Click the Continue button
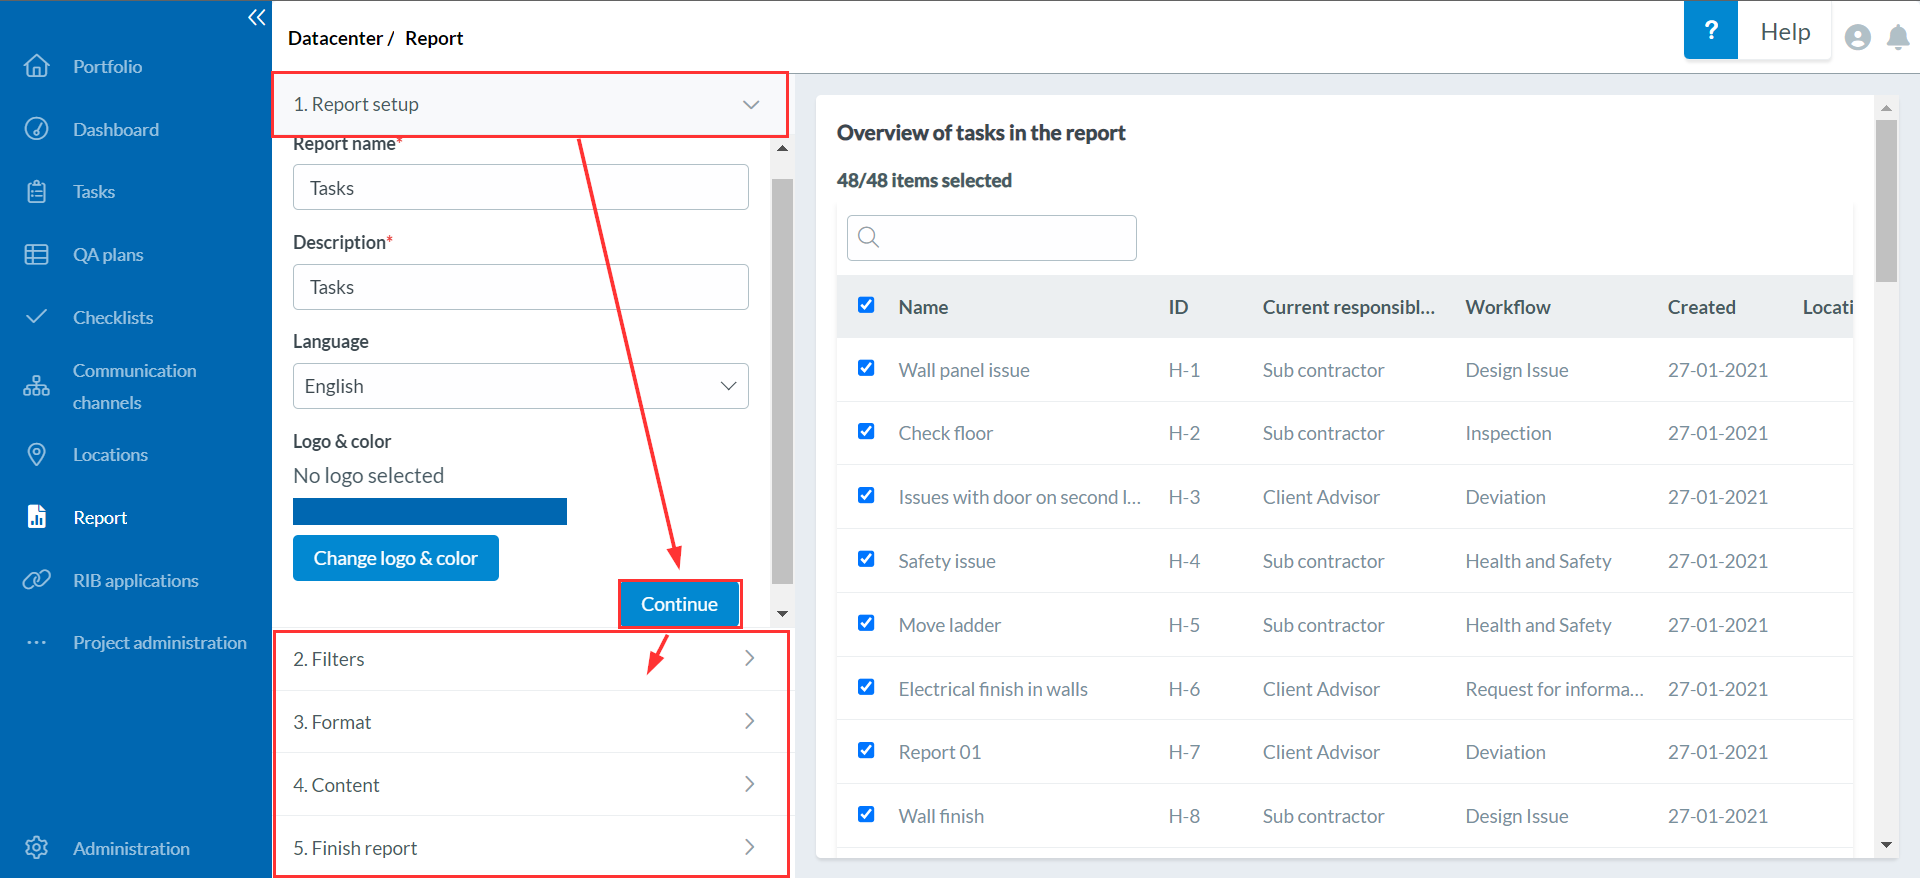The image size is (1920, 878). (679, 604)
